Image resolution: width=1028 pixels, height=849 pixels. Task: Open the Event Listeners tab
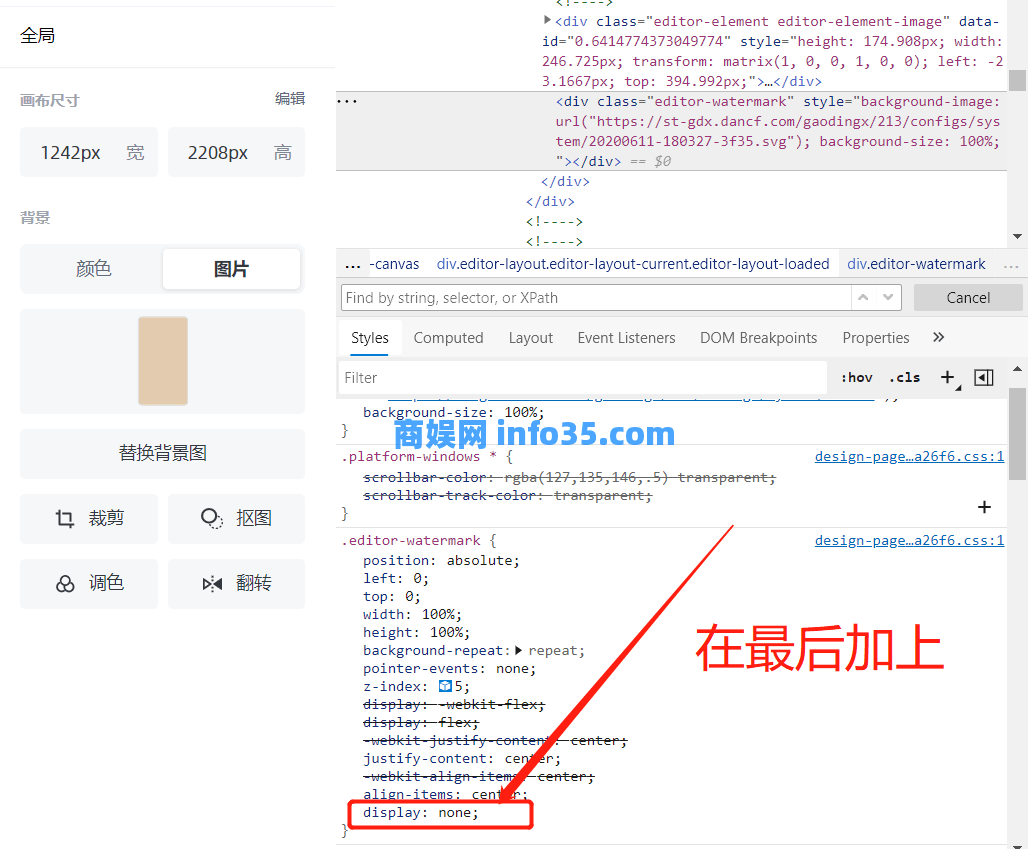(x=626, y=338)
